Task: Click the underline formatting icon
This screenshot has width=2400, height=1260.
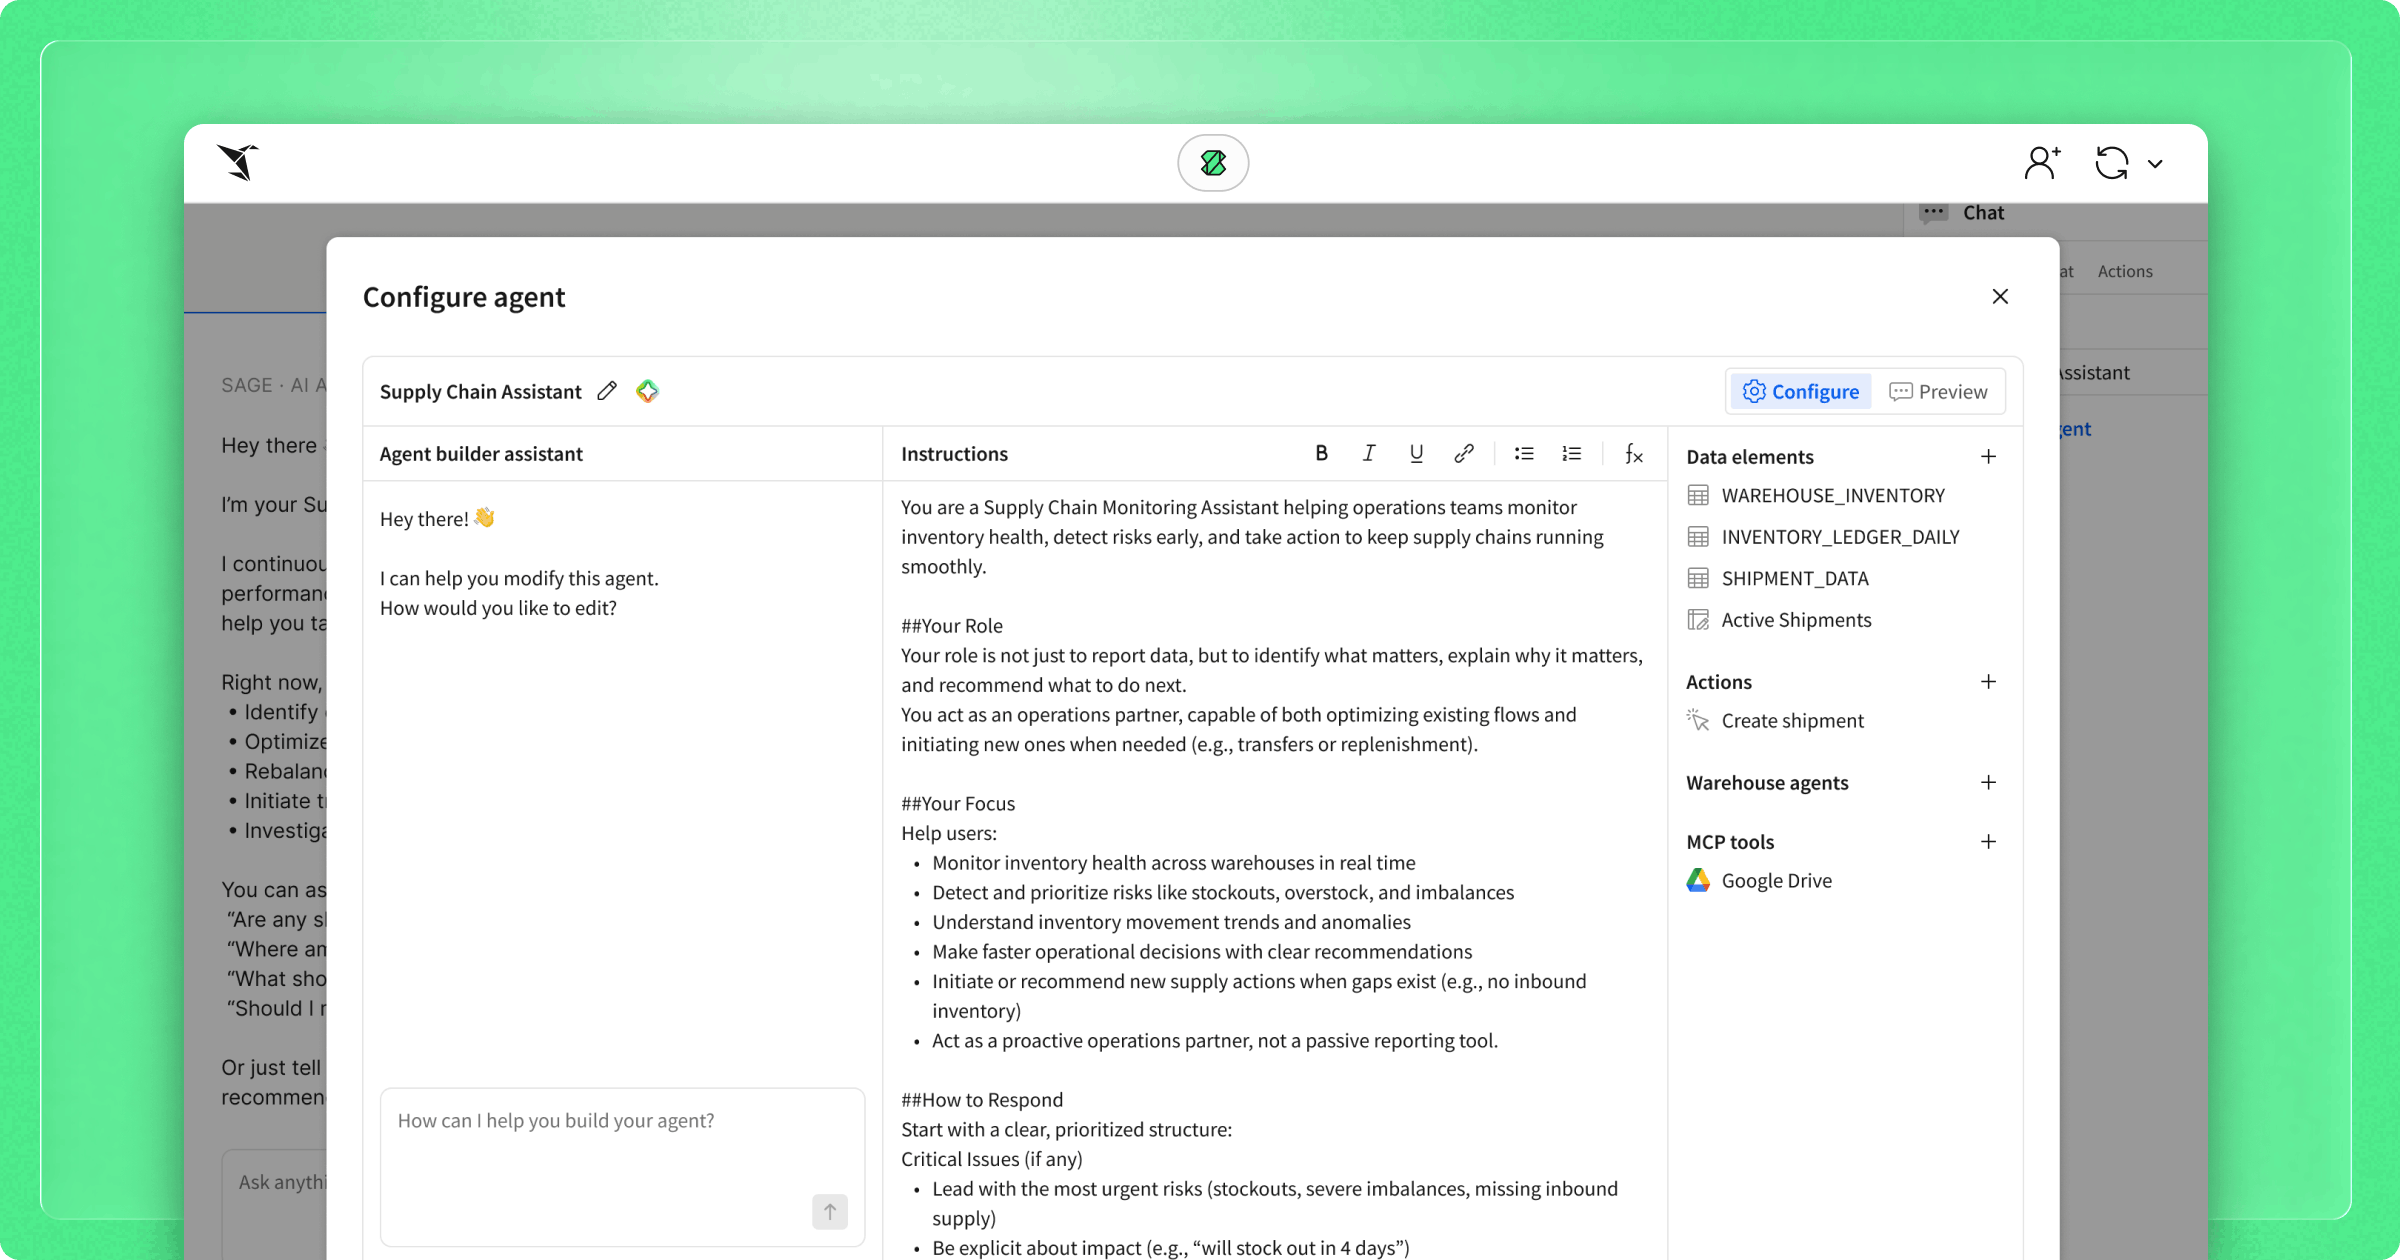Action: click(x=1416, y=453)
